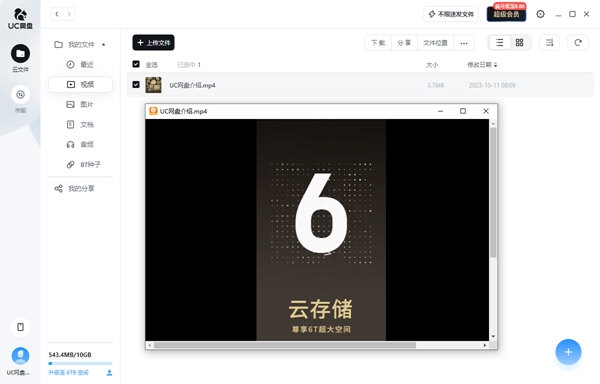
Task: Close the UC网盘介绍.mp4 player window
Action: (x=486, y=111)
